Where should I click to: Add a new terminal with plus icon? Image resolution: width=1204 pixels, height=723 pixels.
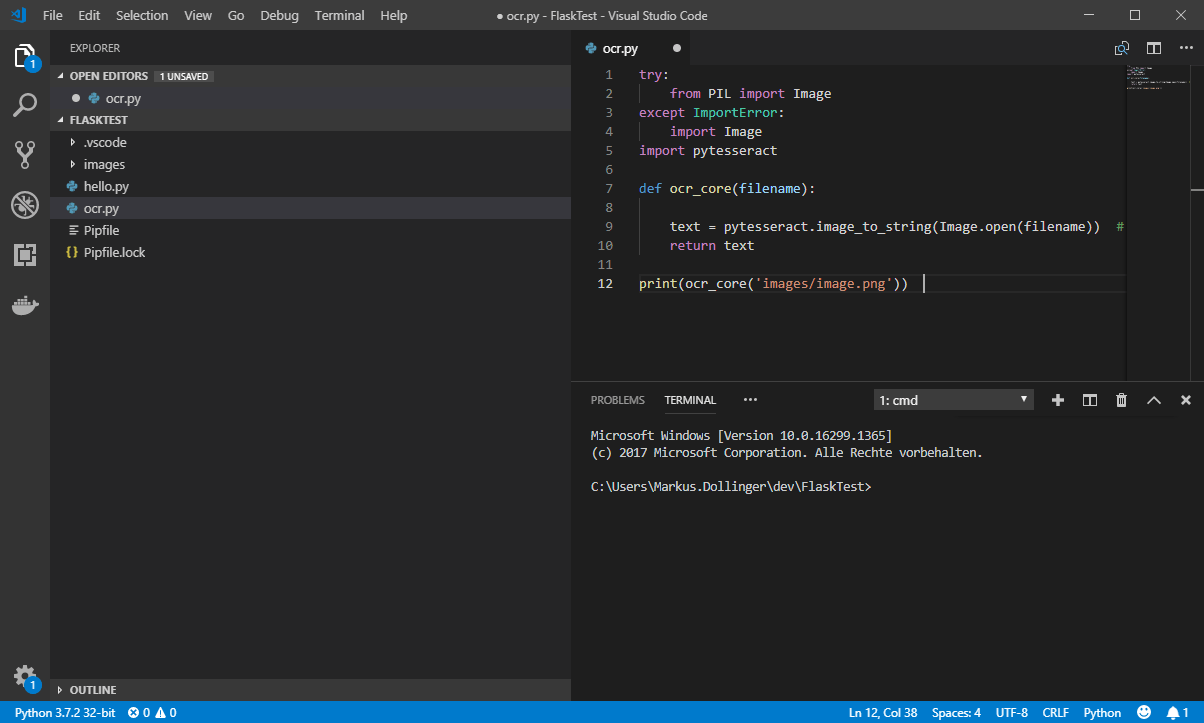pos(1058,400)
